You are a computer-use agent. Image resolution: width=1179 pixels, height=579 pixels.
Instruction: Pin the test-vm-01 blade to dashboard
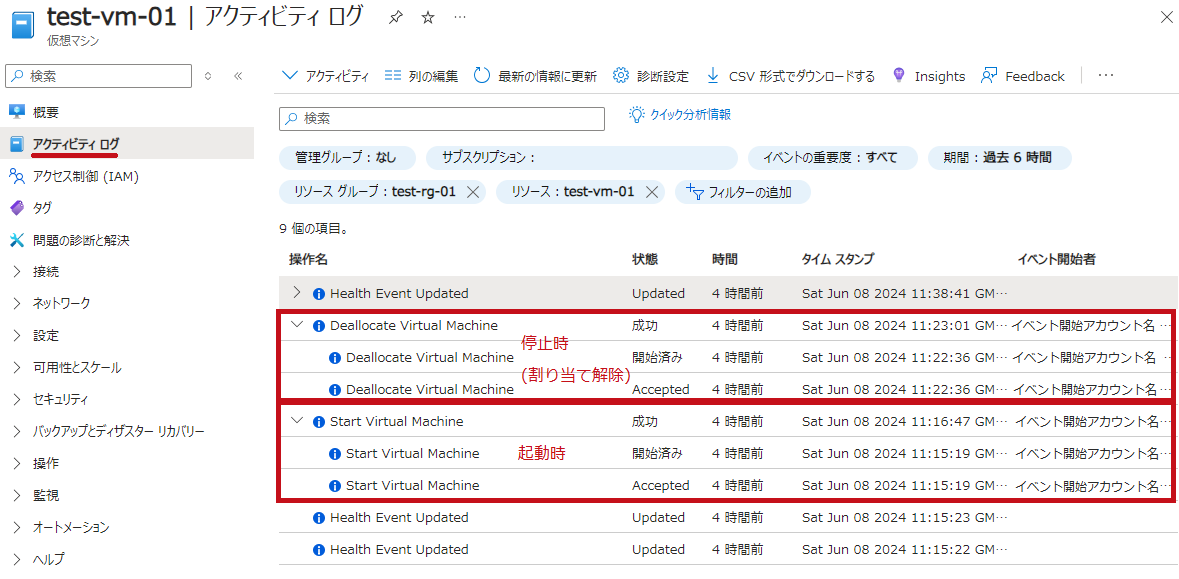395,18
